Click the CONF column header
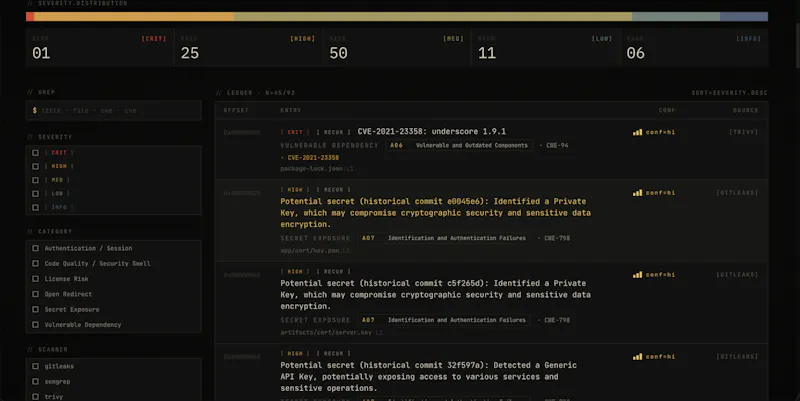 pos(666,110)
